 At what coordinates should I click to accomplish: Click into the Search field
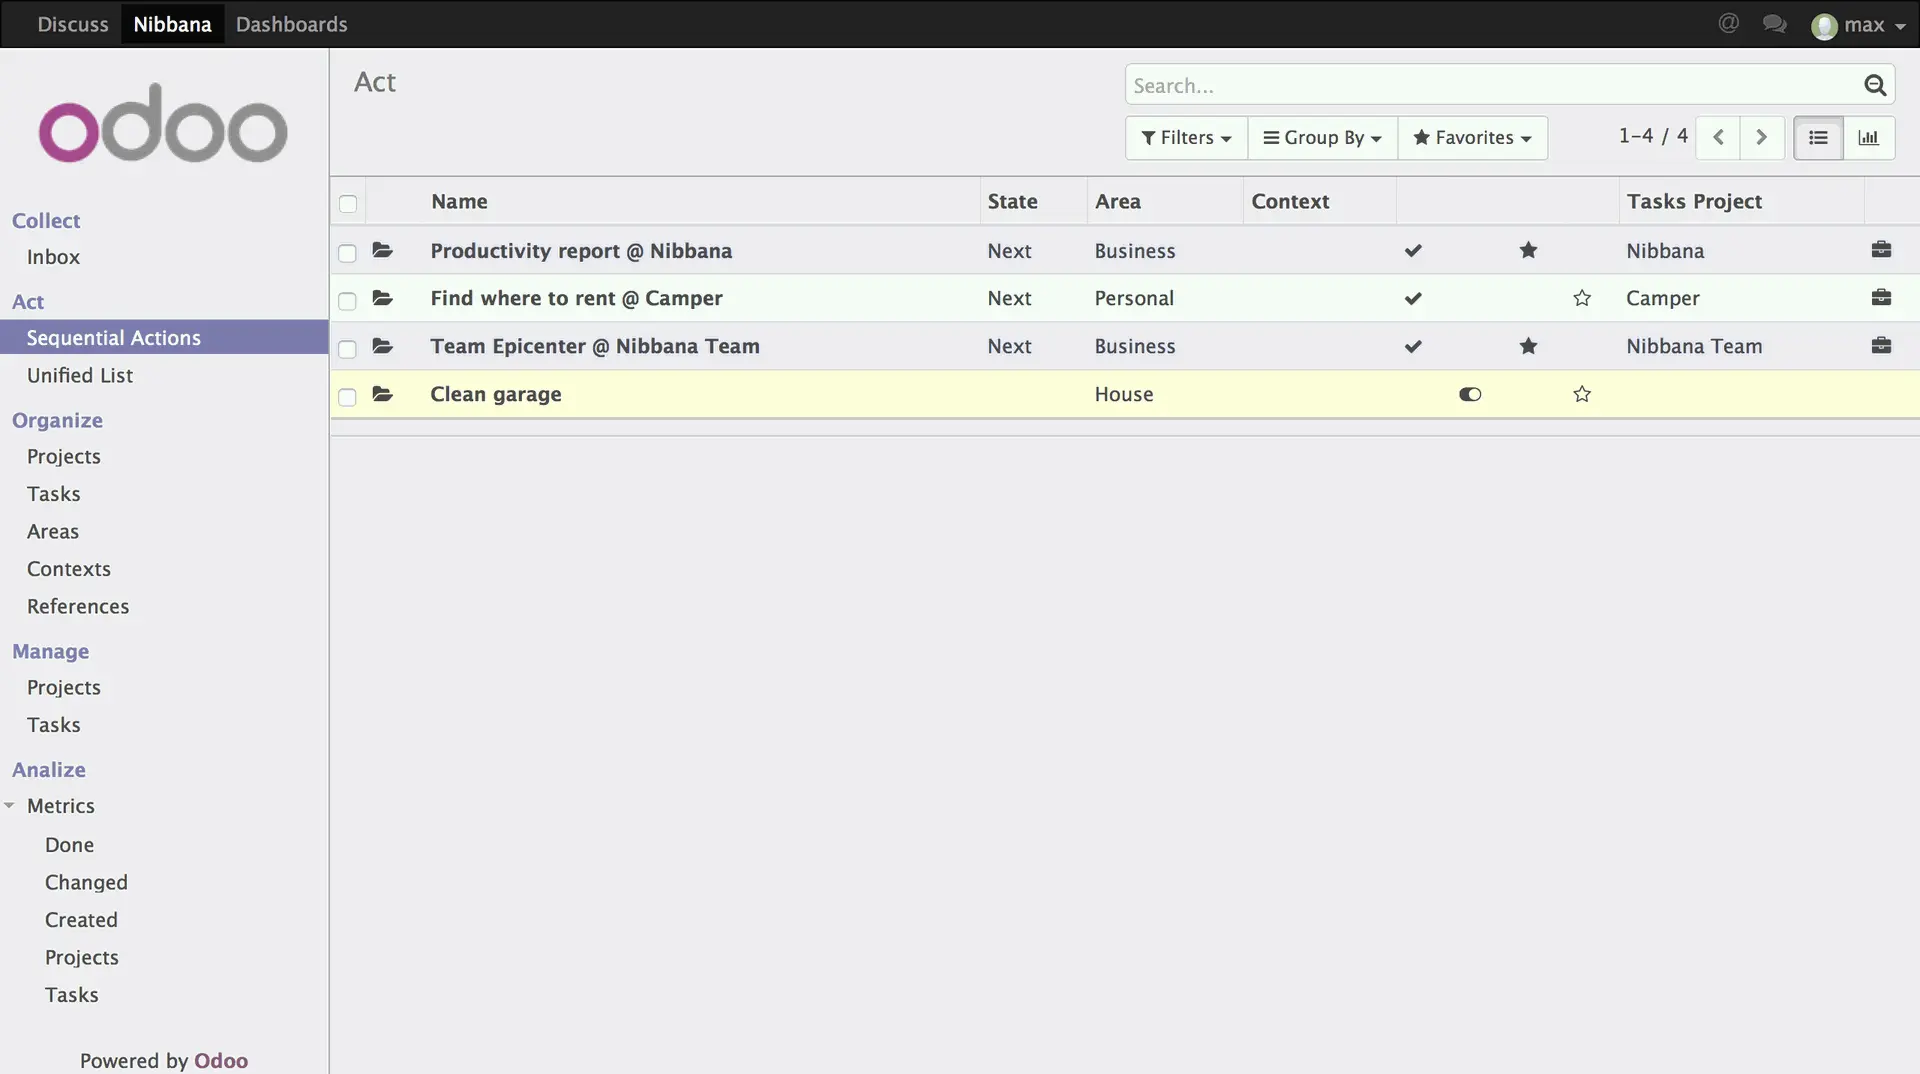pos(1490,86)
